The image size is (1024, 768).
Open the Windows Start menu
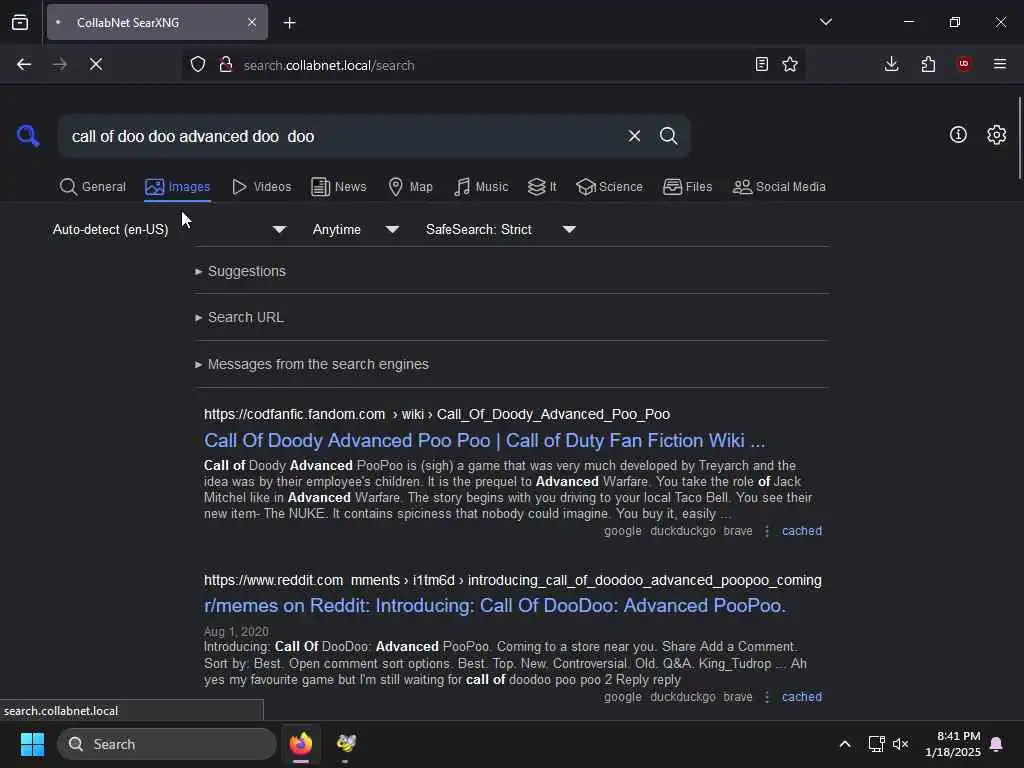tap(32, 744)
